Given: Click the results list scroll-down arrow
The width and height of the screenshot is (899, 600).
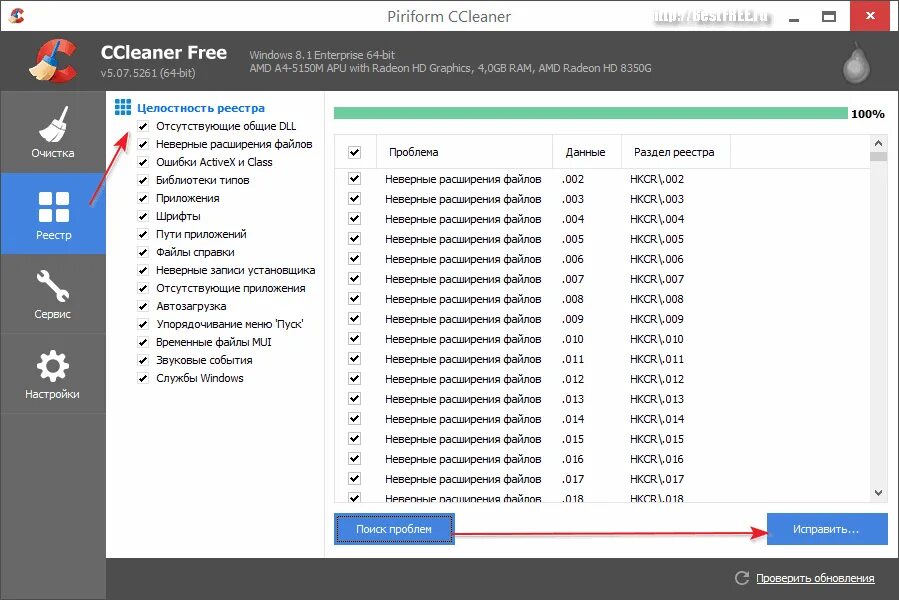Looking at the screenshot, I should click(878, 493).
